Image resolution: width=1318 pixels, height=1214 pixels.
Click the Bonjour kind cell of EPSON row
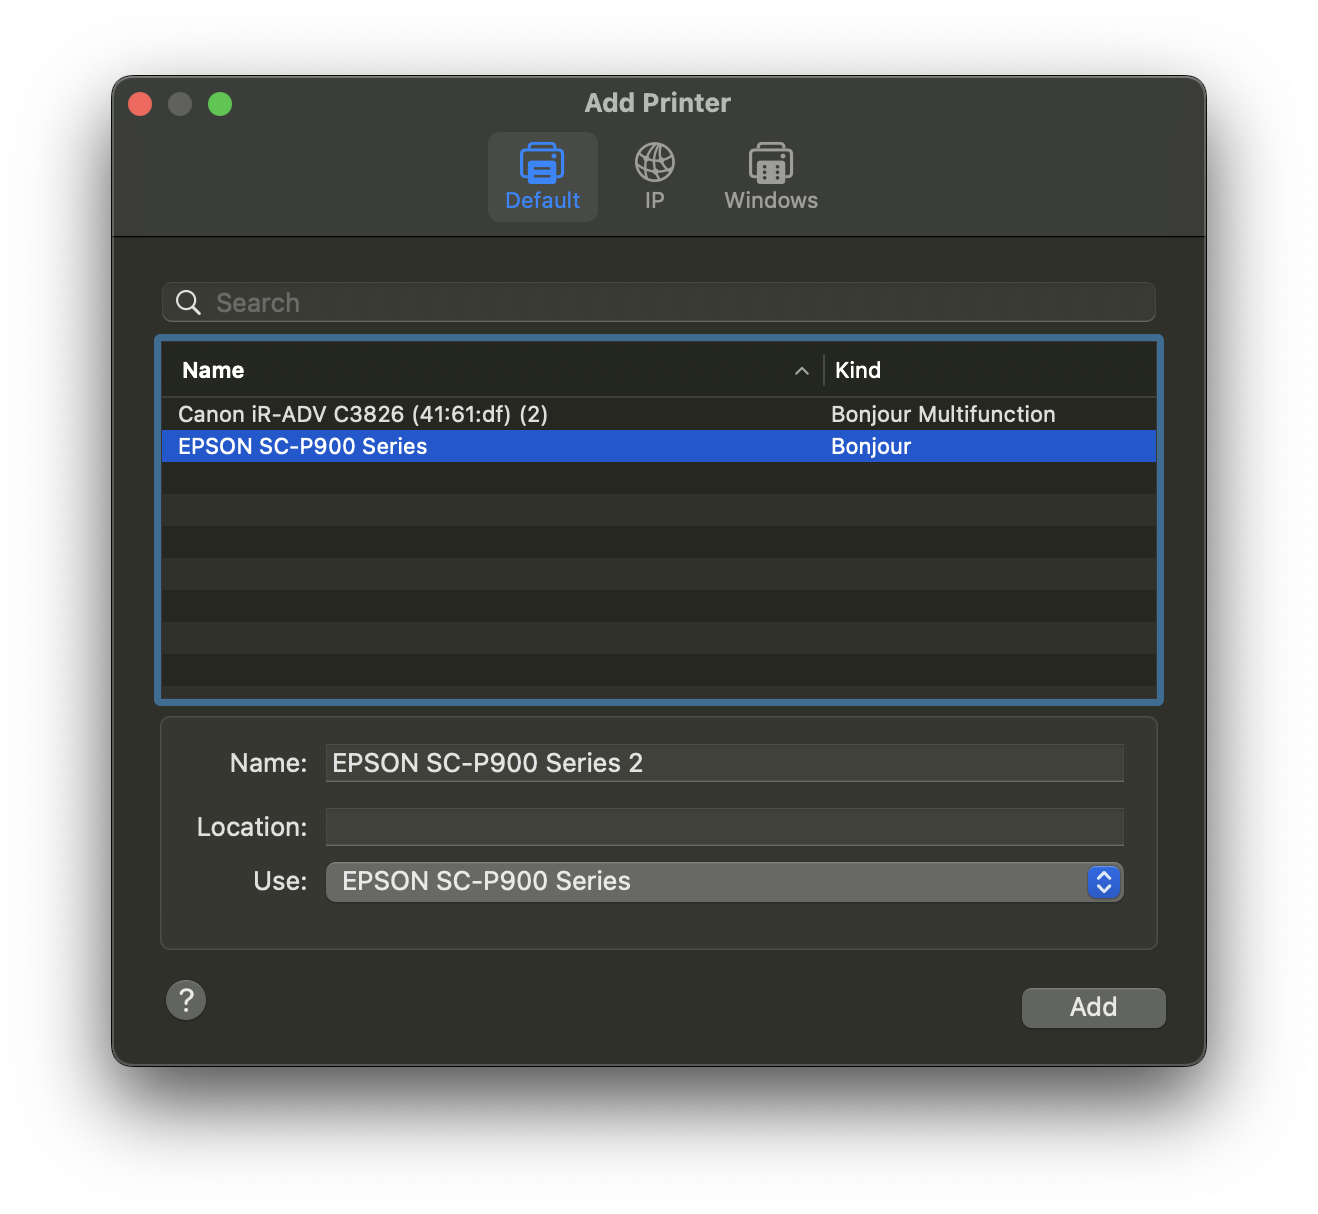point(870,446)
